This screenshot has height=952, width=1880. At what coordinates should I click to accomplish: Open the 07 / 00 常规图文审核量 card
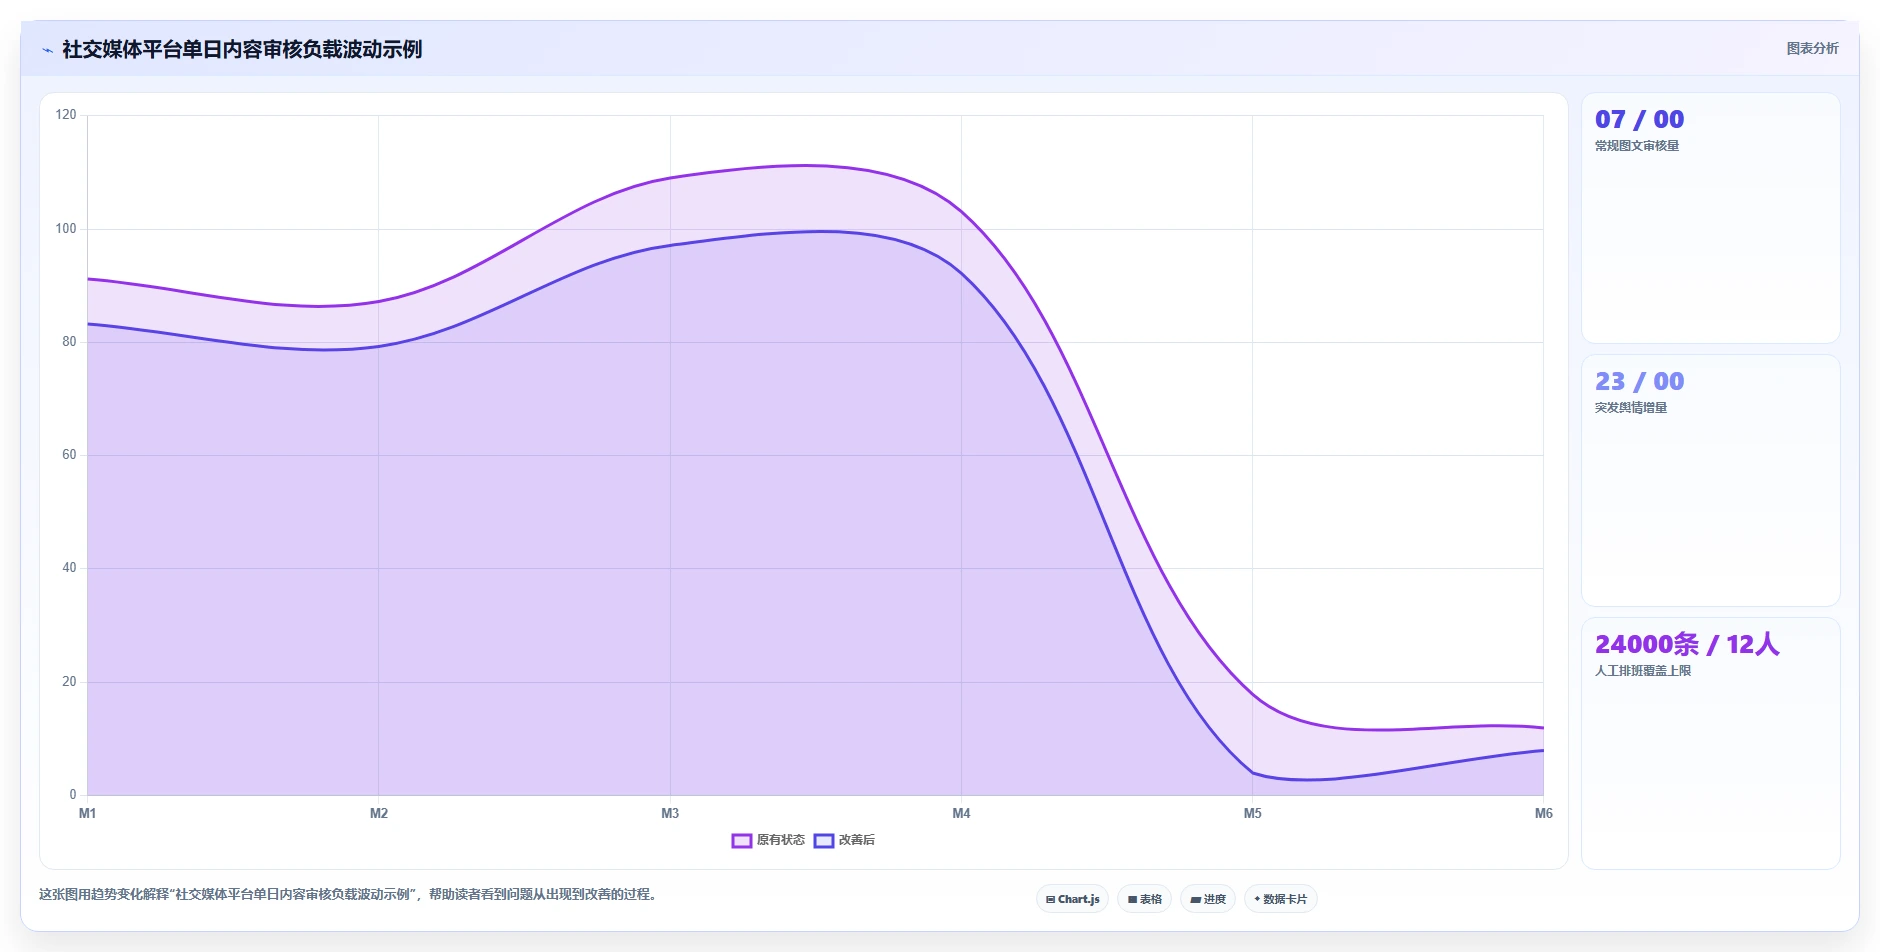click(1710, 218)
